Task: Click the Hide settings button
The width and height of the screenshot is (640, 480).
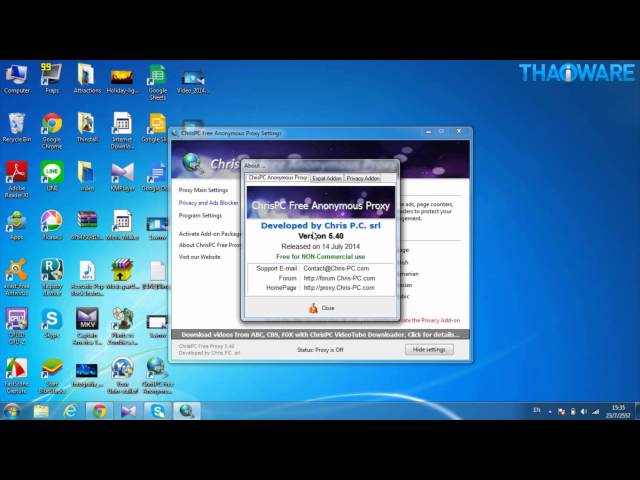Action: pyautogui.click(x=429, y=350)
